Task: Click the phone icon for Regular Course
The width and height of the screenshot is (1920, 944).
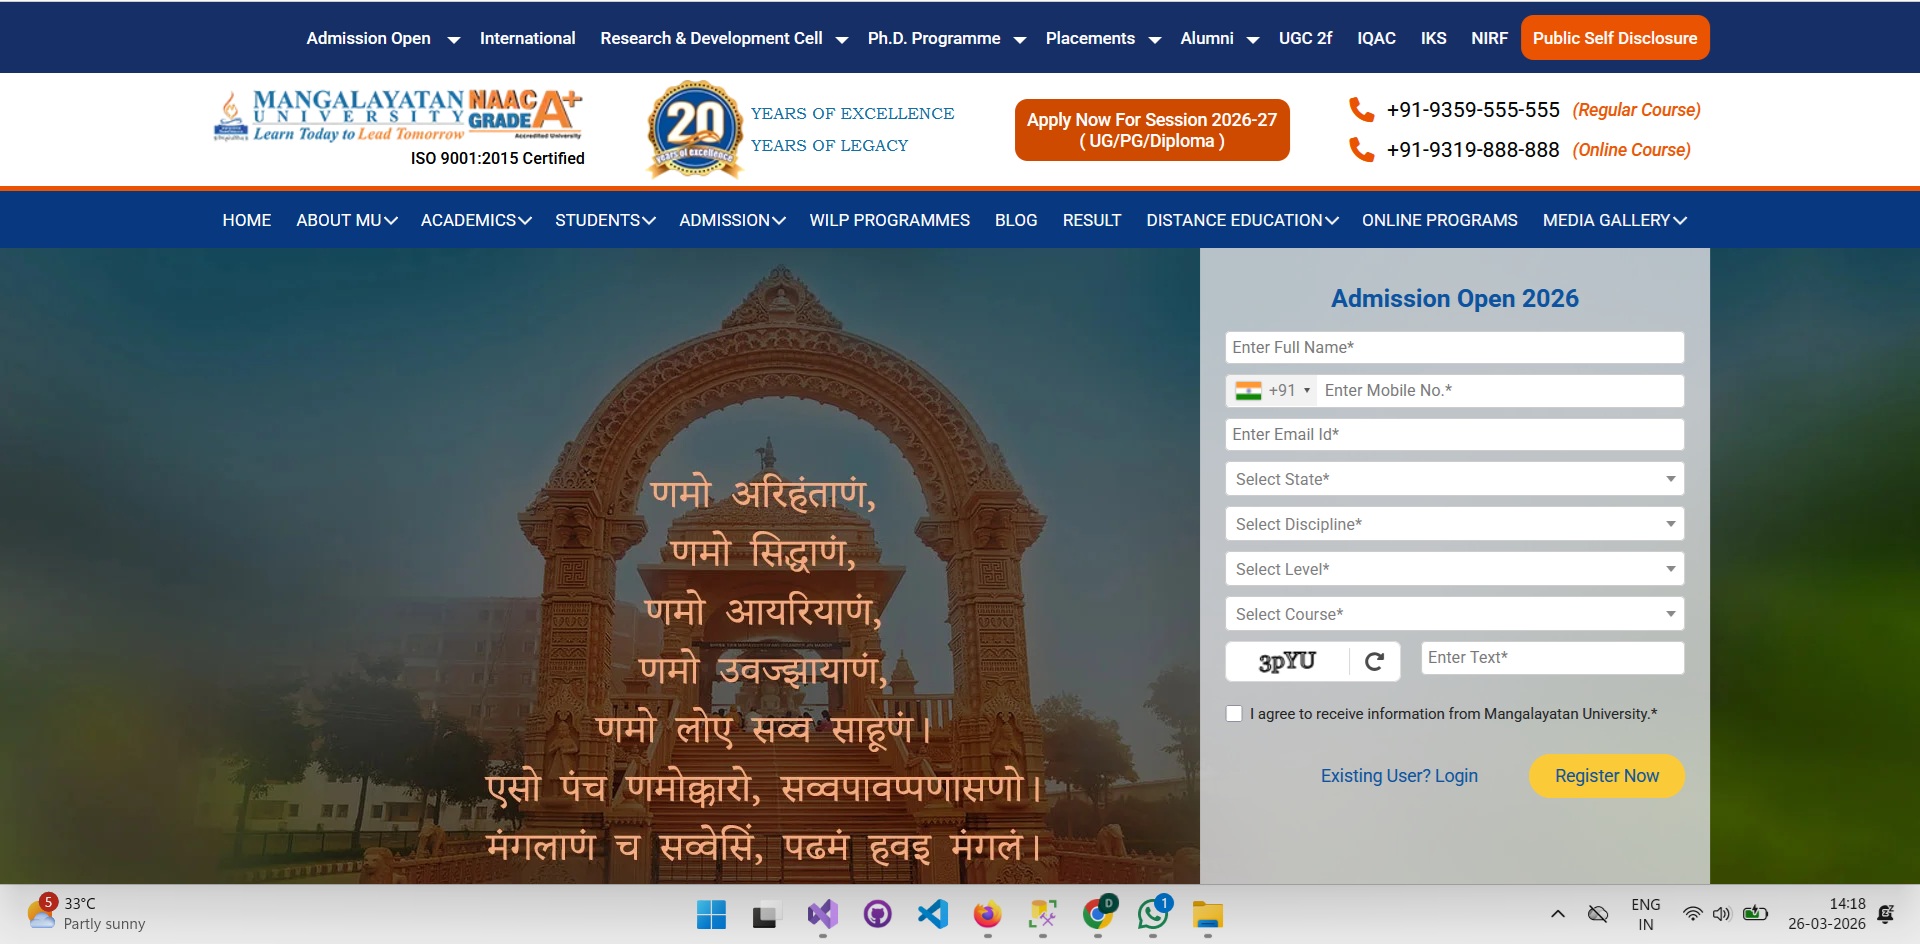Action: tap(1361, 109)
